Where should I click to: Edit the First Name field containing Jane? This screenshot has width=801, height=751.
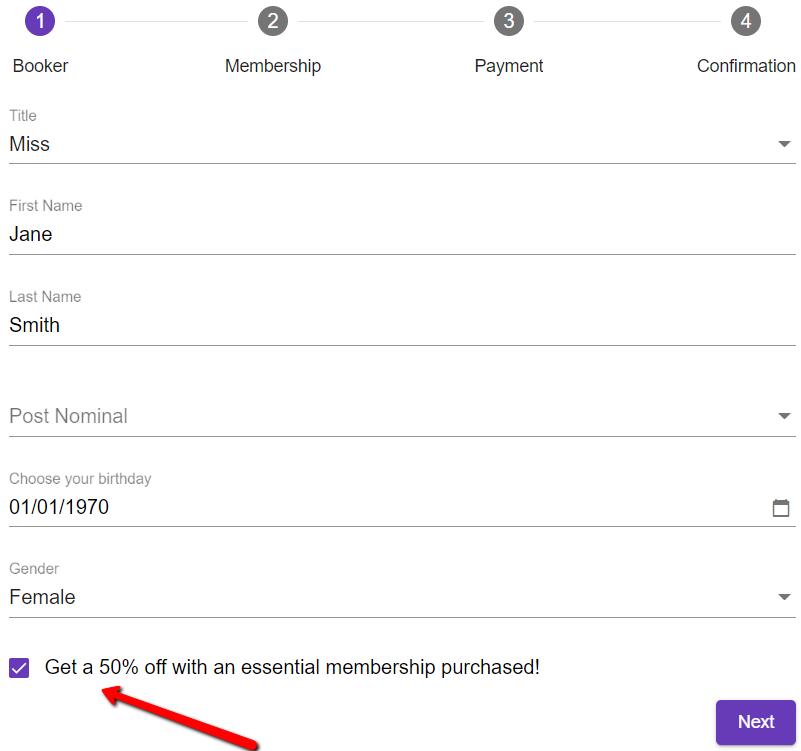click(402, 234)
